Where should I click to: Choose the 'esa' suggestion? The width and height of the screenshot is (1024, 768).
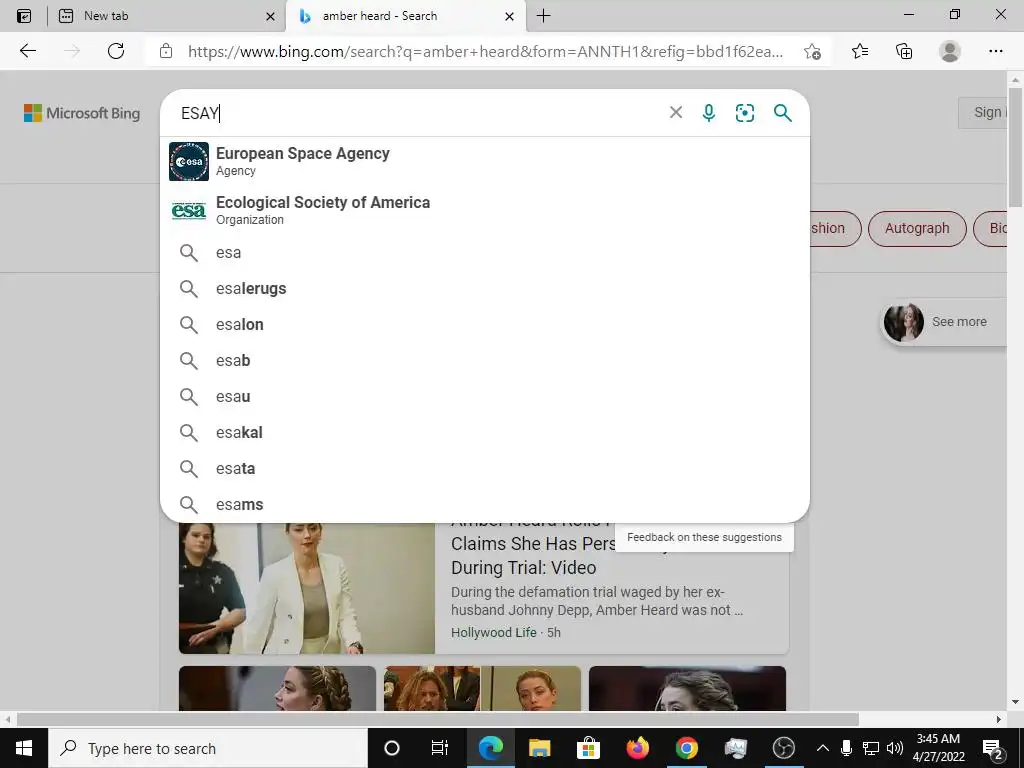[x=485, y=253]
